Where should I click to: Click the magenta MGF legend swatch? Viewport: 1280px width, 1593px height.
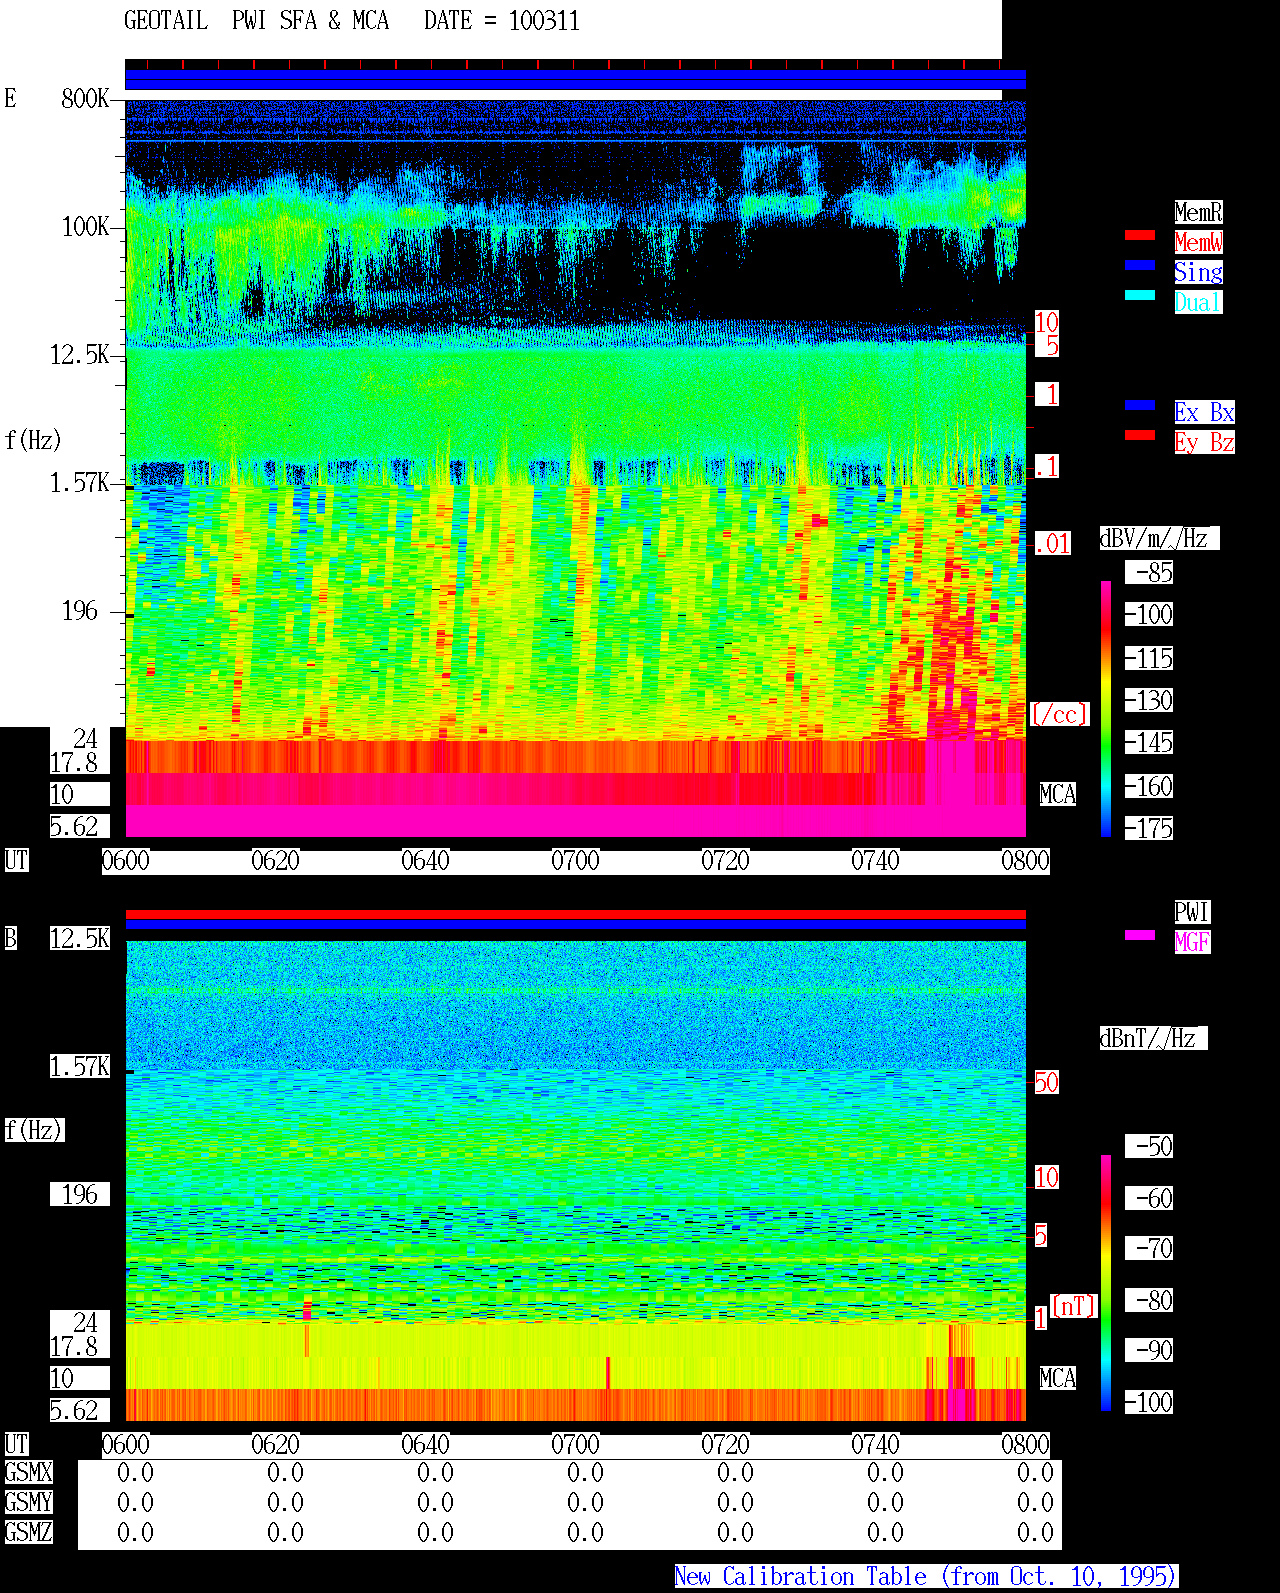pos(1140,935)
